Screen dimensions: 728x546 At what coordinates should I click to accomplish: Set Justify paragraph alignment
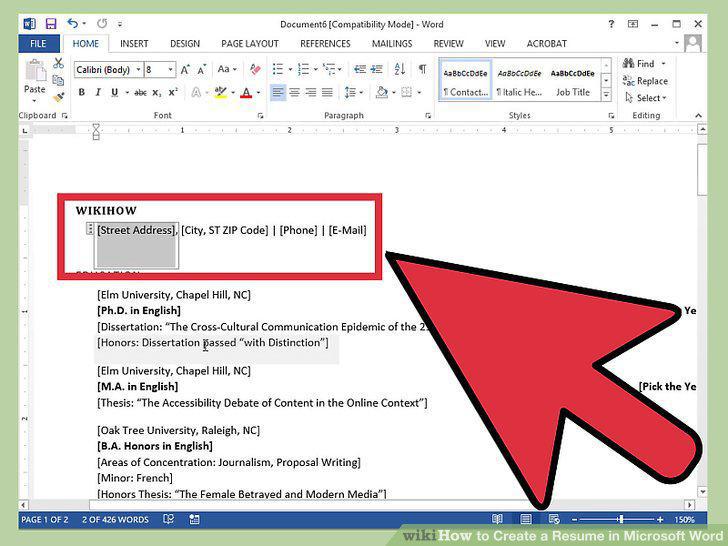click(327, 92)
